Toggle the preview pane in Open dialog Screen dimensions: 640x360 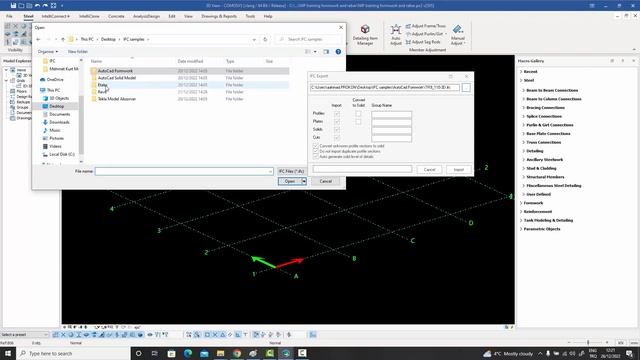point(326,51)
